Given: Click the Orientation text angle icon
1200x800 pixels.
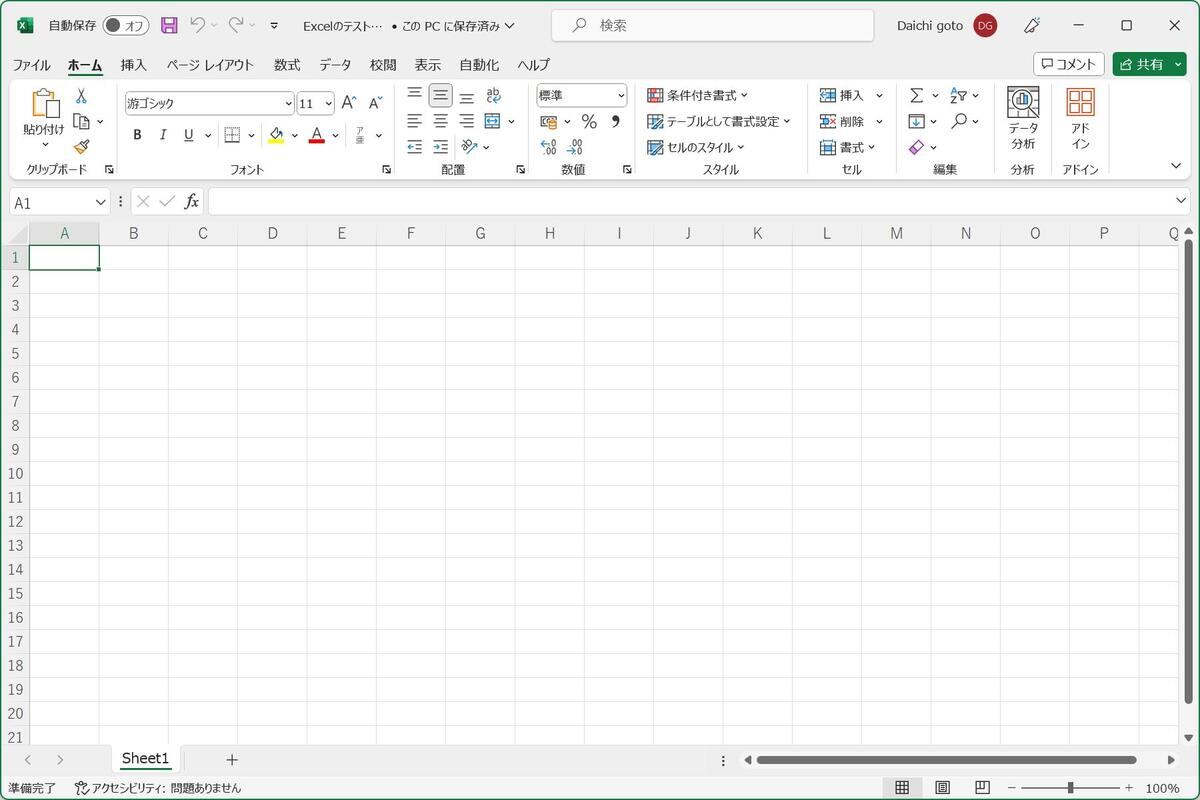Looking at the screenshot, I should [469, 147].
